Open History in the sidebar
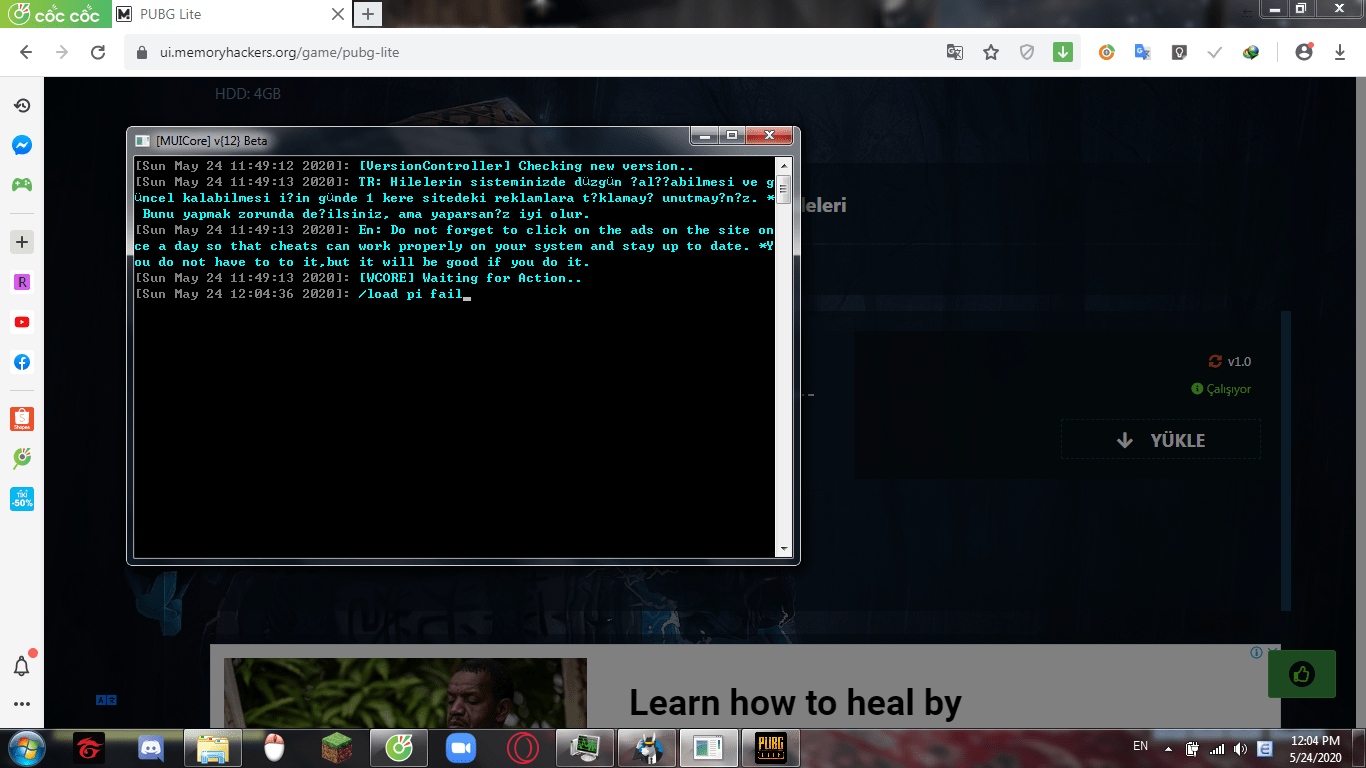The image size is (1366, 768). 22,105
